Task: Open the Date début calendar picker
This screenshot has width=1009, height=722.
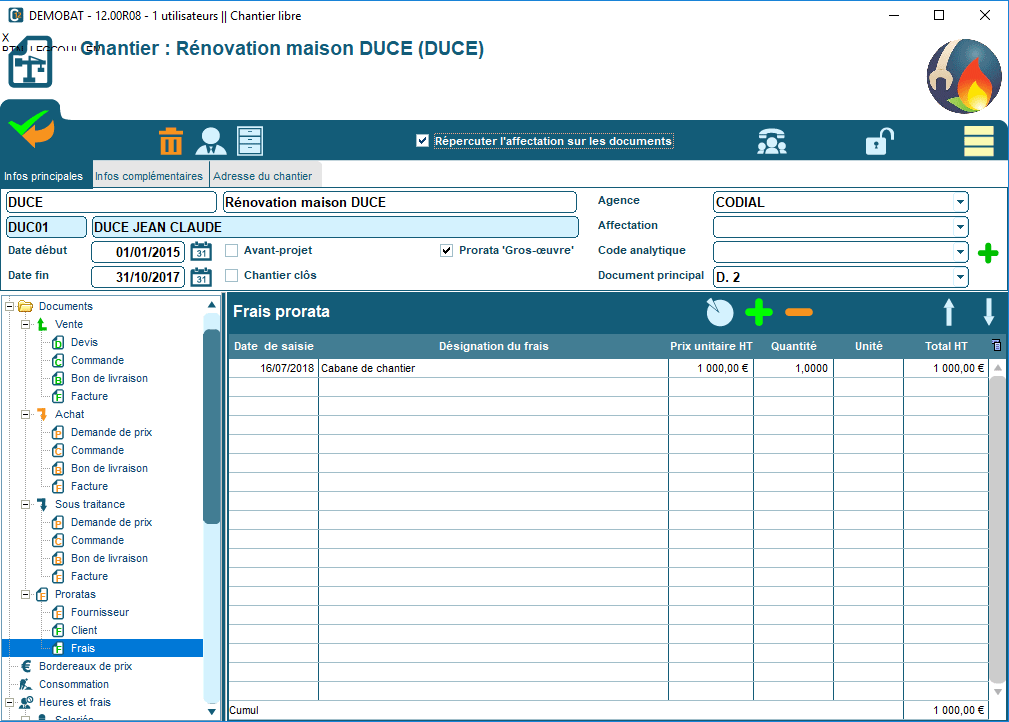Action: click(x=201, y=252)
